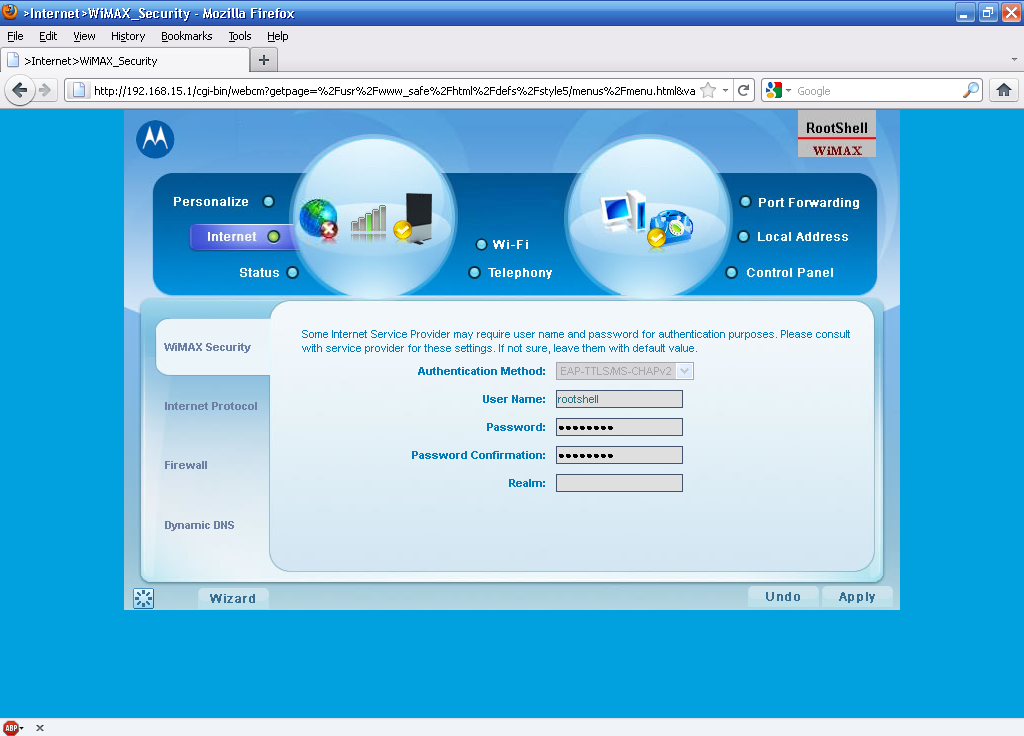Open the File menu
Image resolution: width=1024 pixels, height=736 pixels.
click(15, 36)
